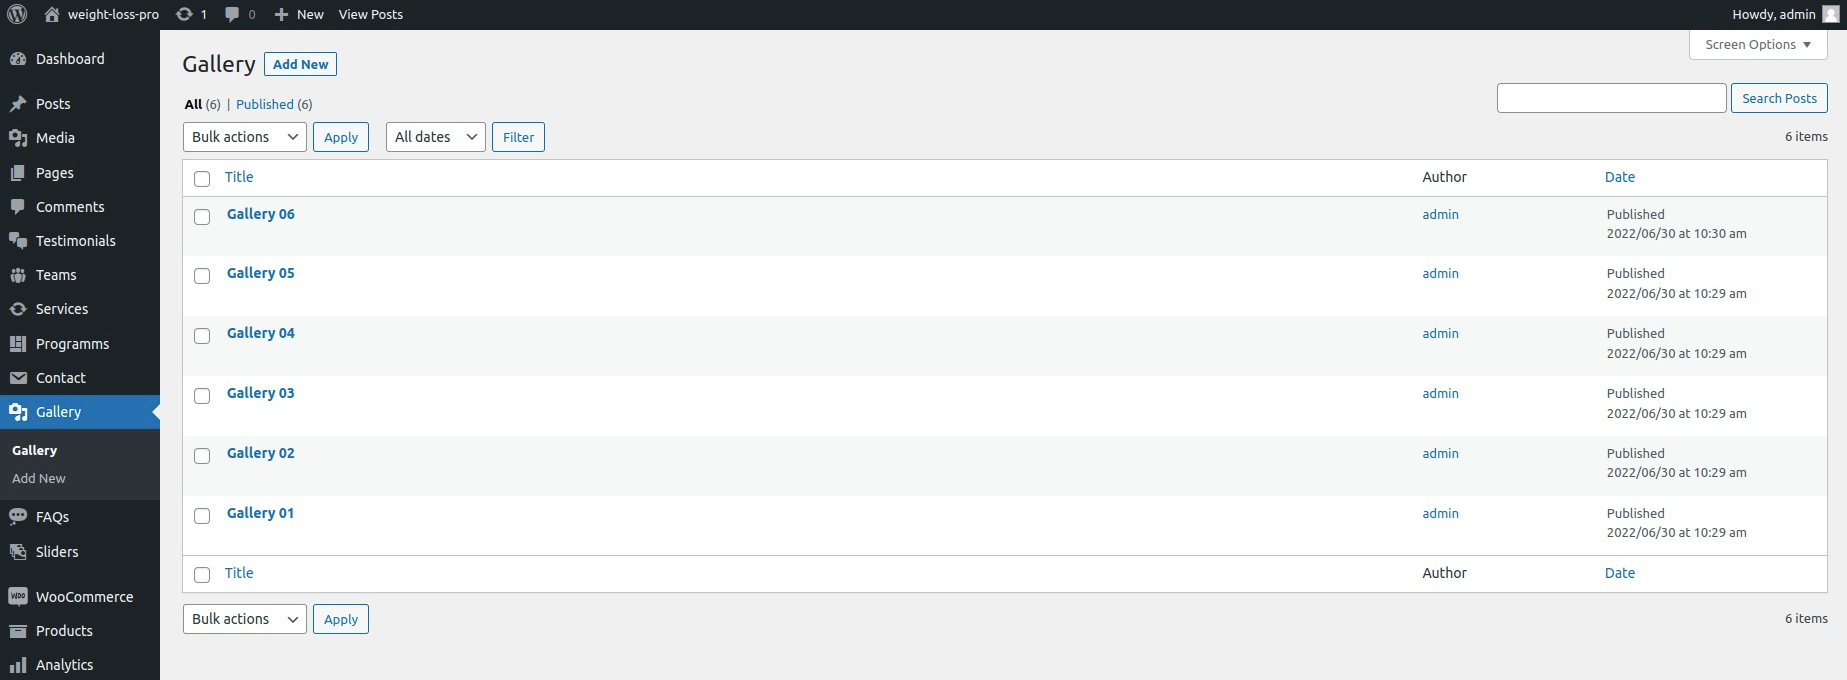This screenshot has width=1847, height=680.
Task: Select the Gallery 03 row checkbox
Action: click(202, 396)
